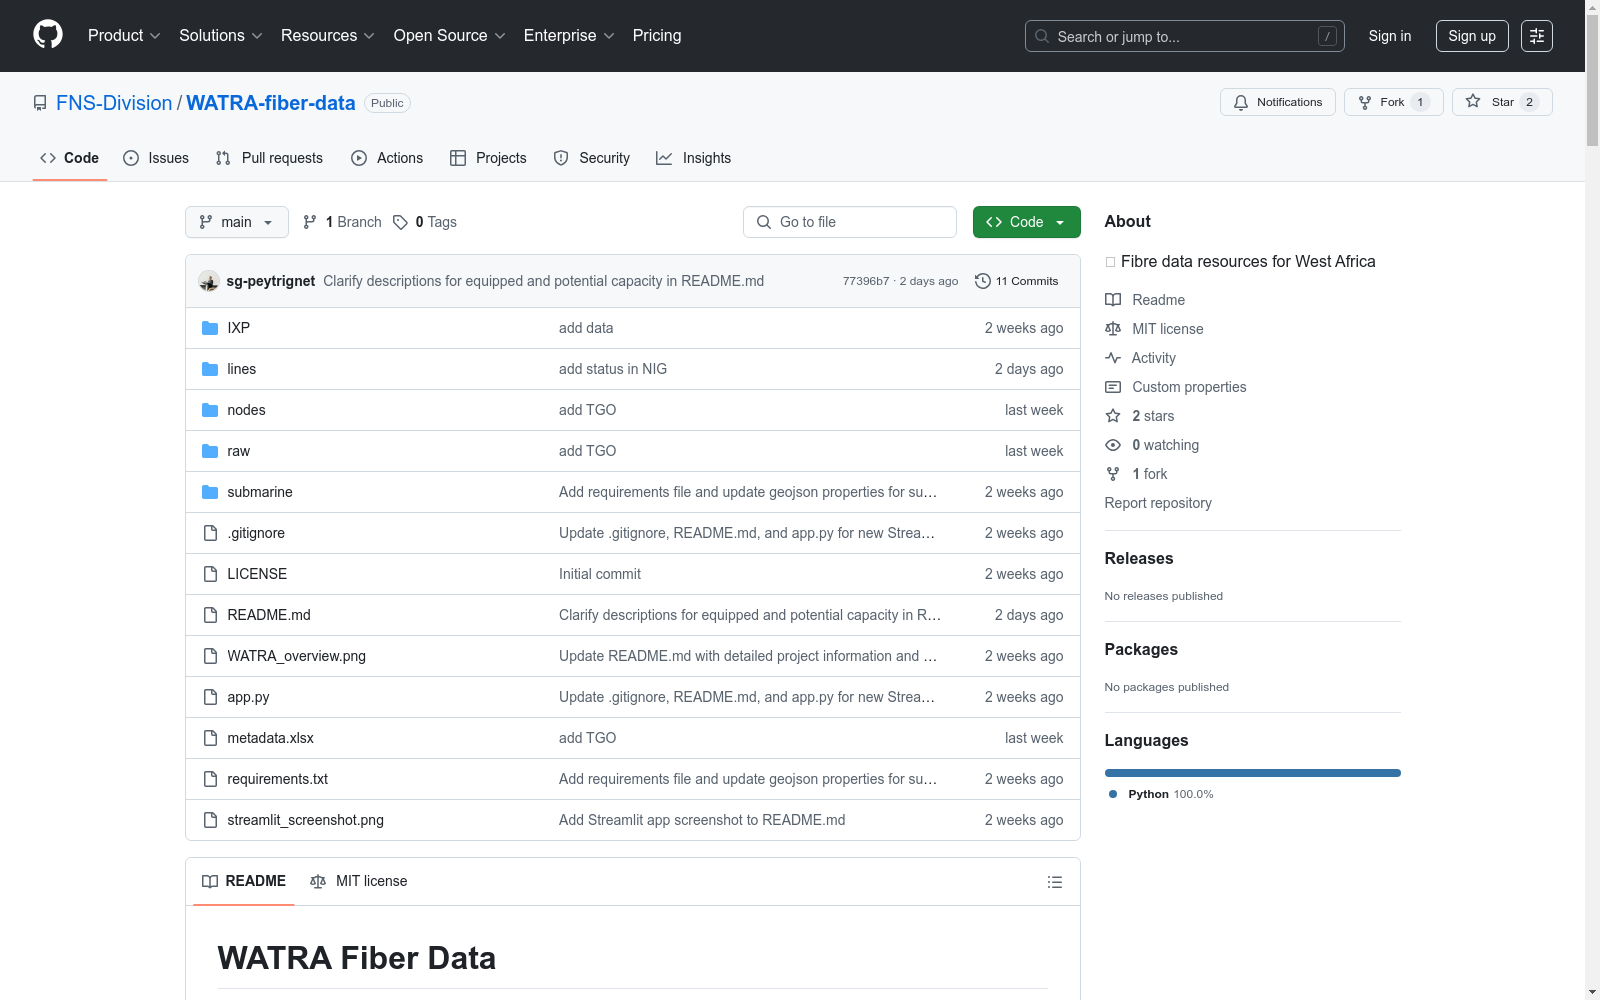Click the Sign up button

(1472, 36)
